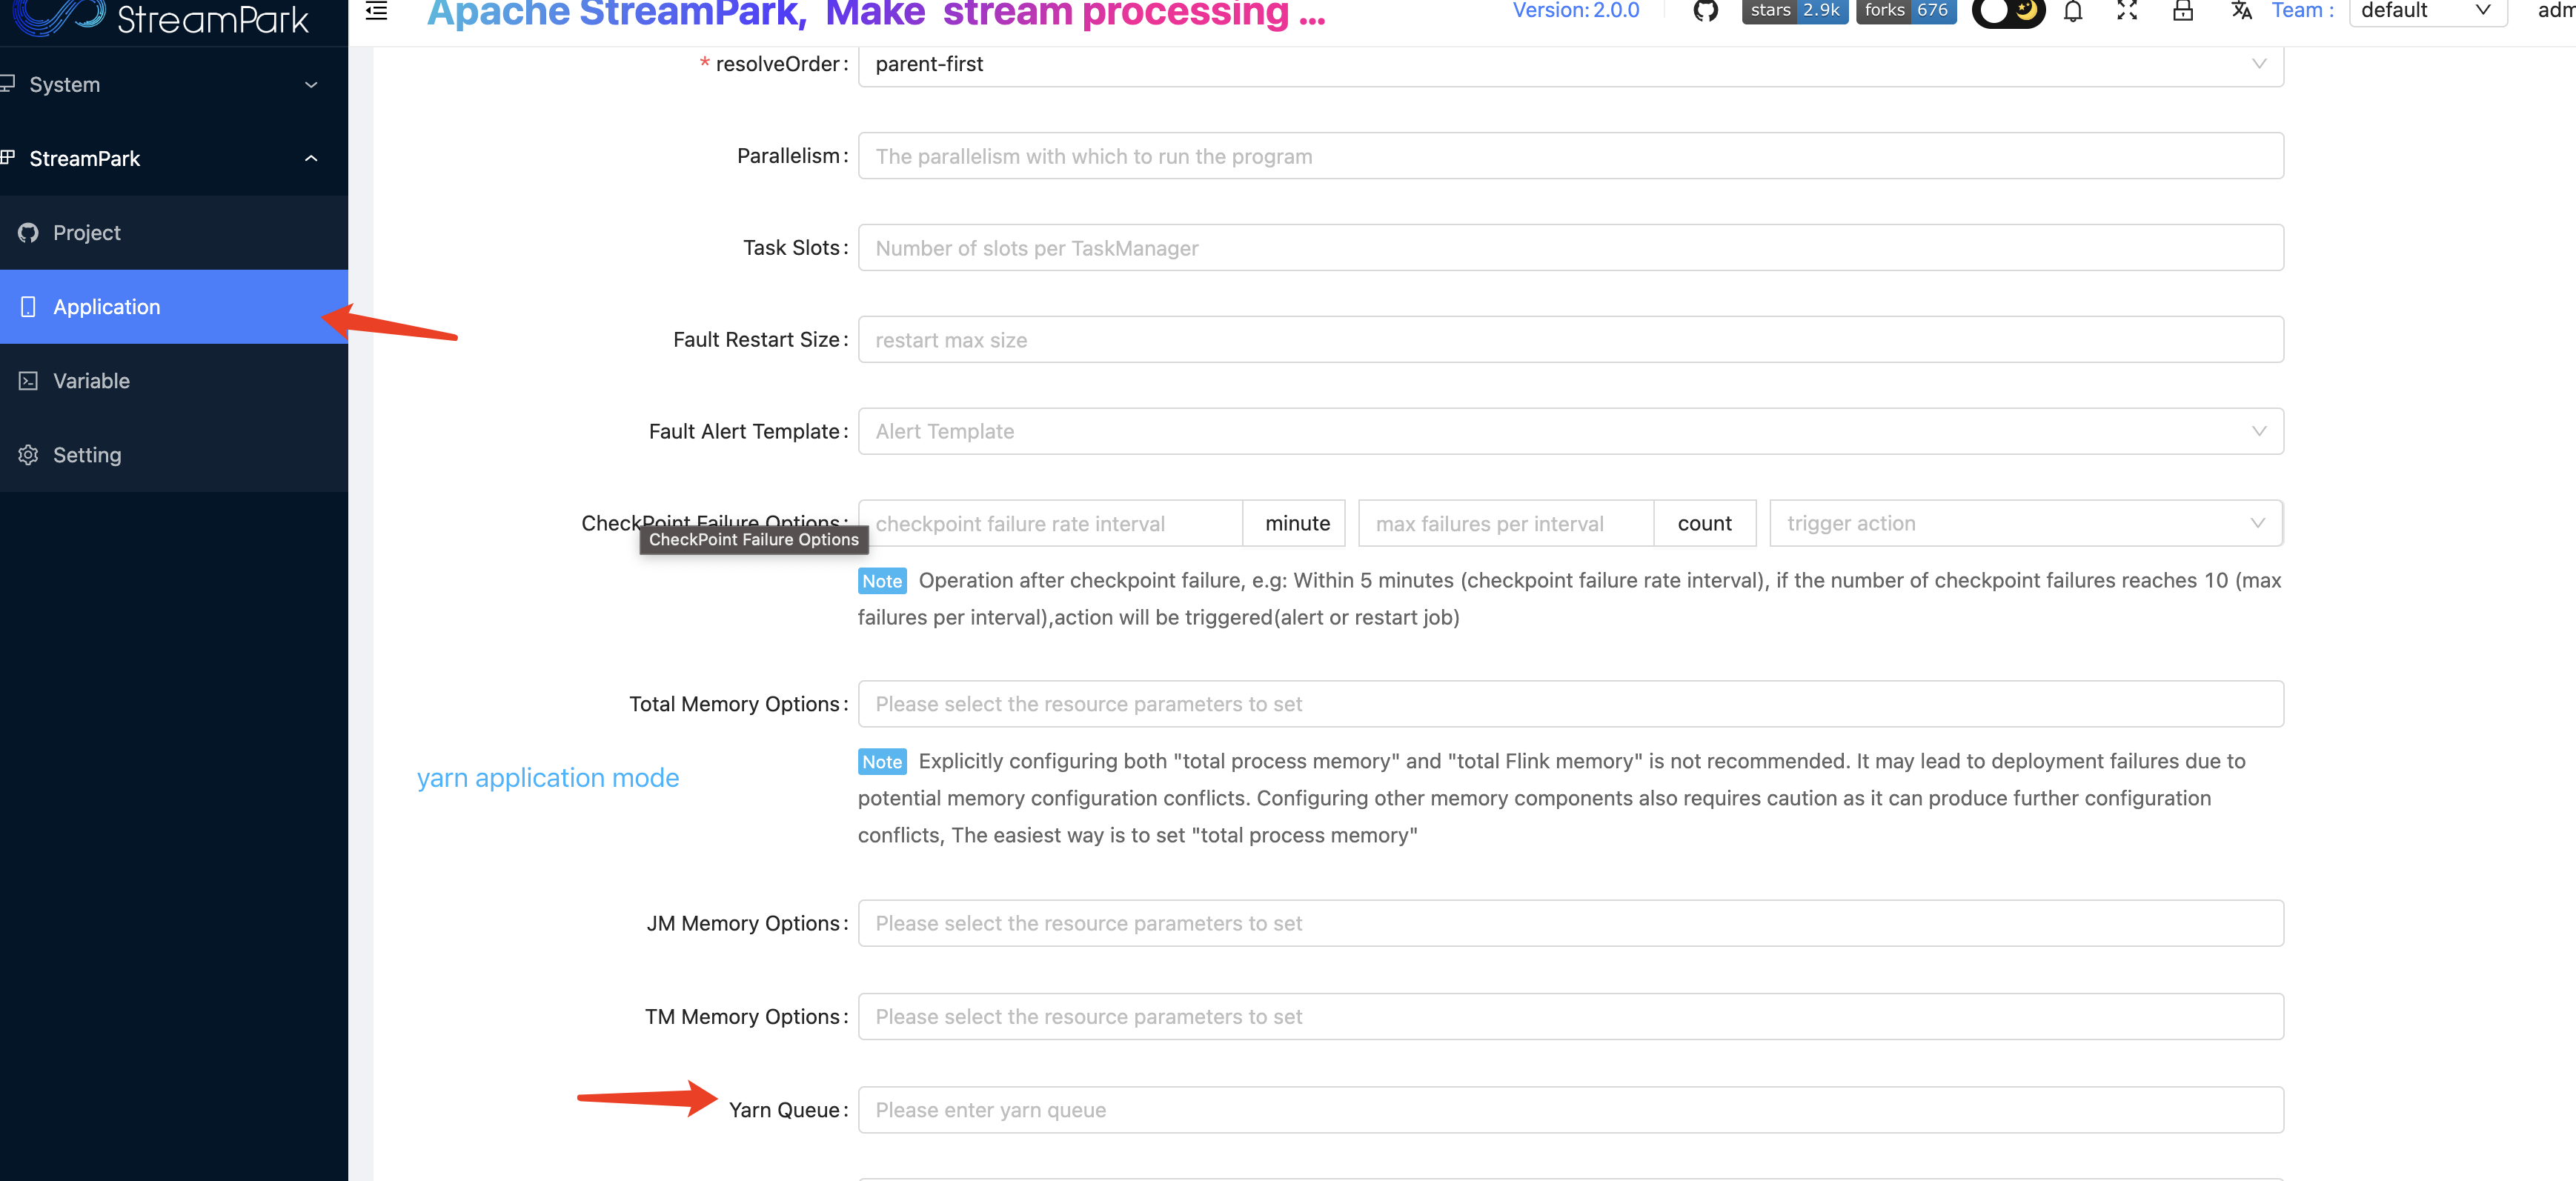This screenshot has width=2576, height=1181.
Task: Click the GitHub icon in header
Action: coord(1705,11)
